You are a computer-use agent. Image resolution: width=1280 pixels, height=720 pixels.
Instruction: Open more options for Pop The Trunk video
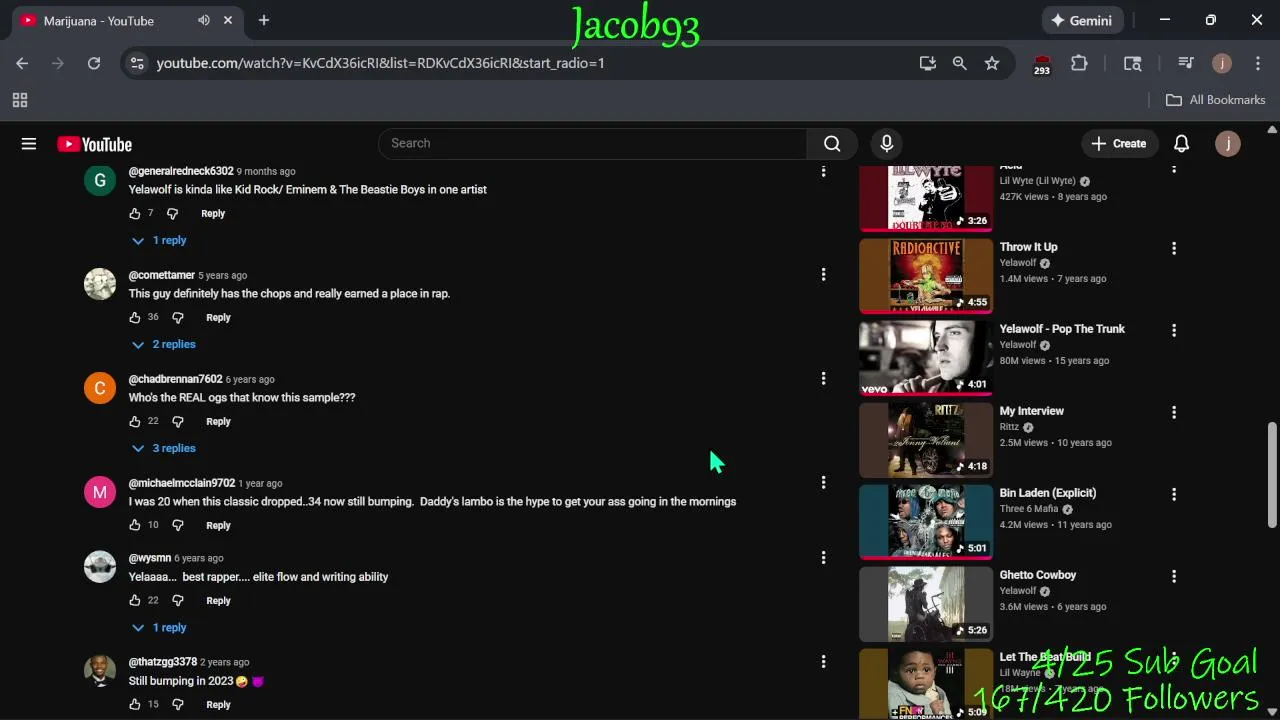coord(1174,330)
